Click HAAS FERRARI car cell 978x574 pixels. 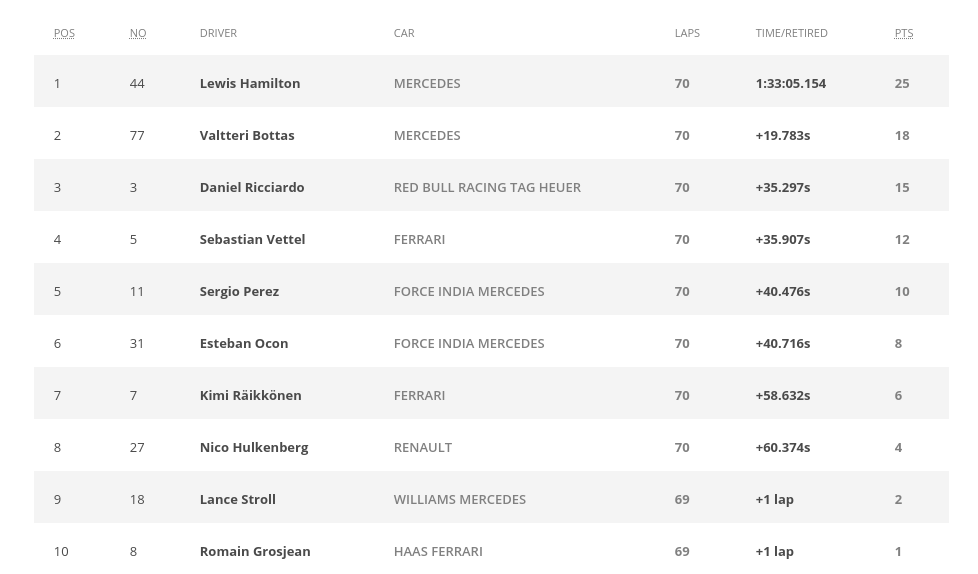coord(438,551)
